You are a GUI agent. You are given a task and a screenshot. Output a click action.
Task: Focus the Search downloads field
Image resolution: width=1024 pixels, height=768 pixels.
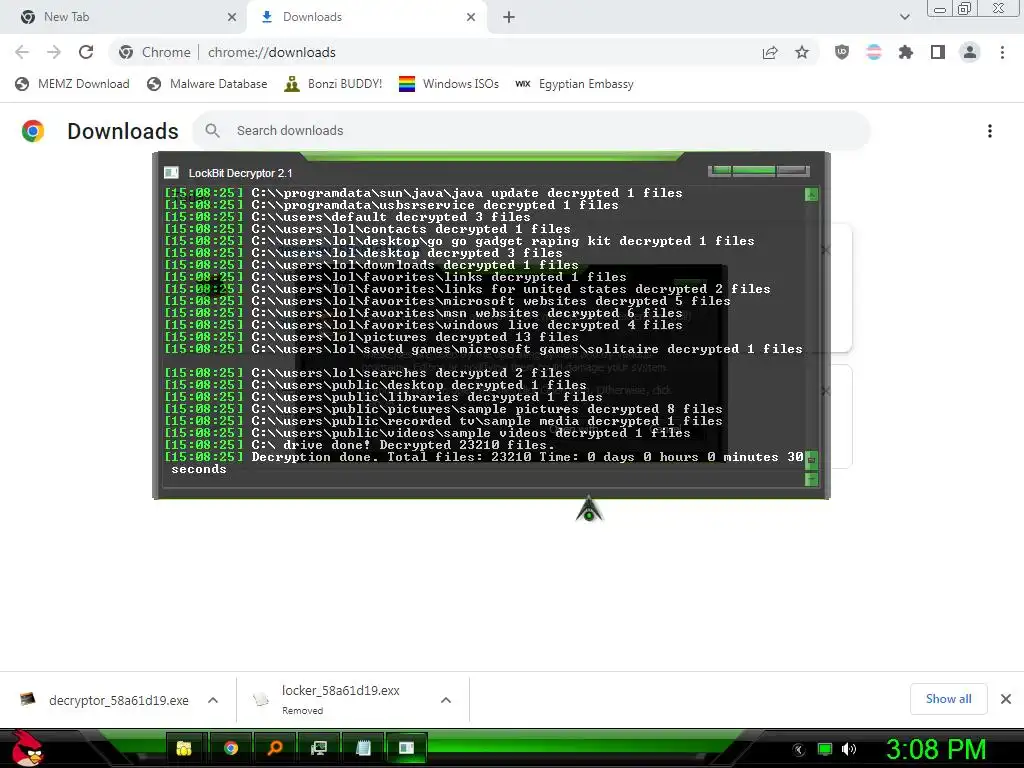530,131
